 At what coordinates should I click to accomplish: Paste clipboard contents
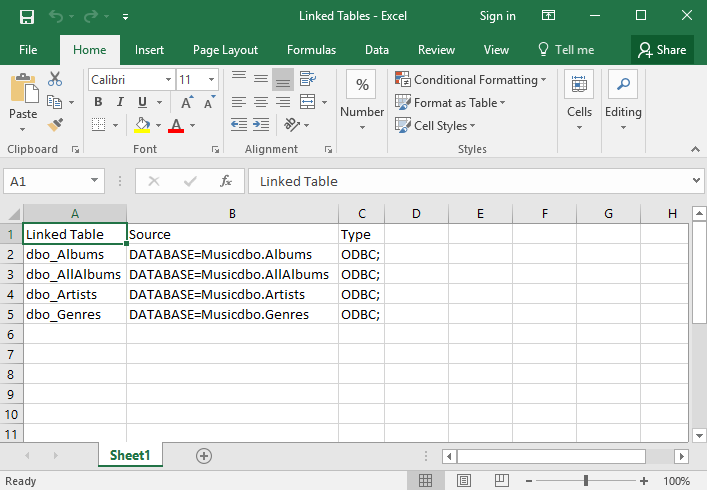coord(23,89)
